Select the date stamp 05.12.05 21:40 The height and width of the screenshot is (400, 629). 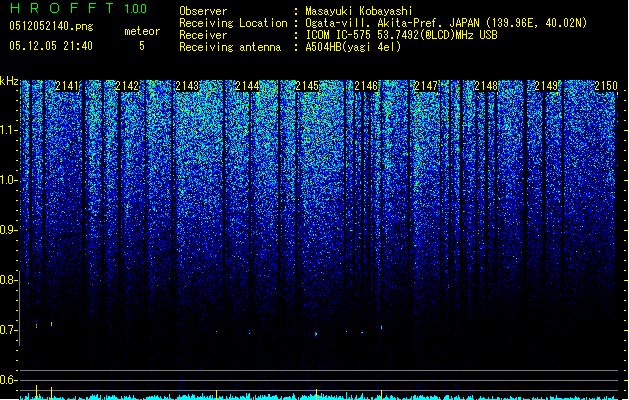[x=51, y=46]
